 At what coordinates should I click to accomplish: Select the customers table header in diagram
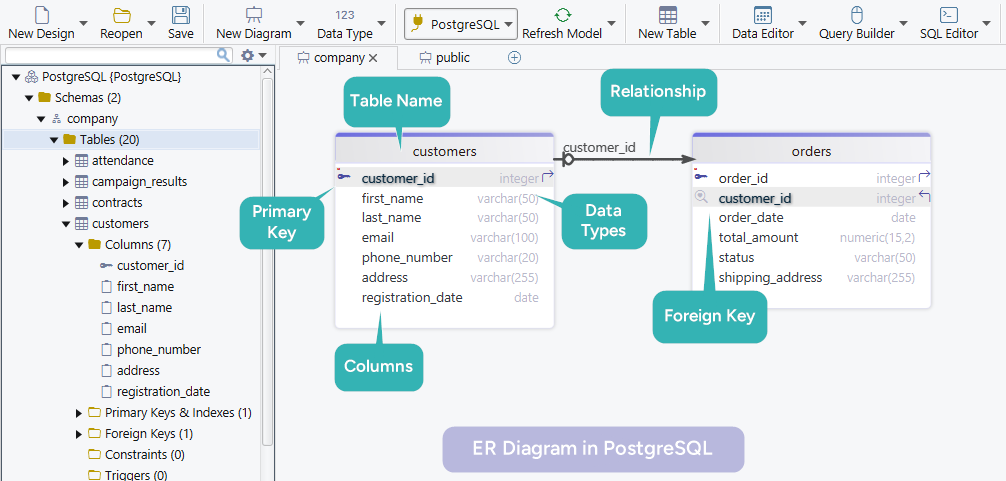click(445, 151)
